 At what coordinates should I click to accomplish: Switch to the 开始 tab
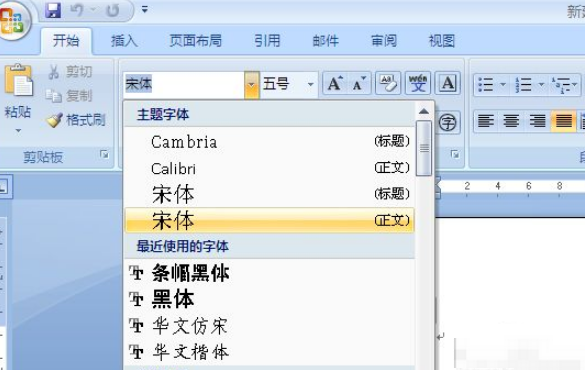point(66,41)
